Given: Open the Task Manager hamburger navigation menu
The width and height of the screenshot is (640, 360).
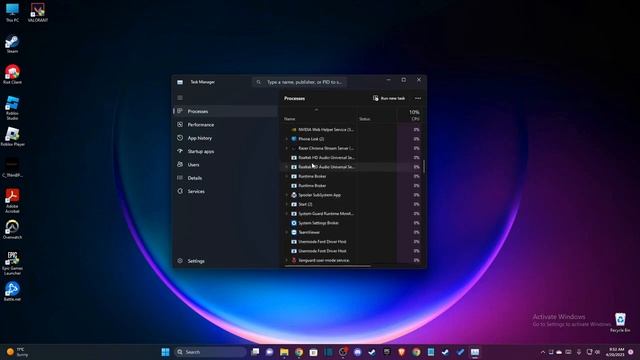Looking at the screenshot, I should tap(180, 98).
